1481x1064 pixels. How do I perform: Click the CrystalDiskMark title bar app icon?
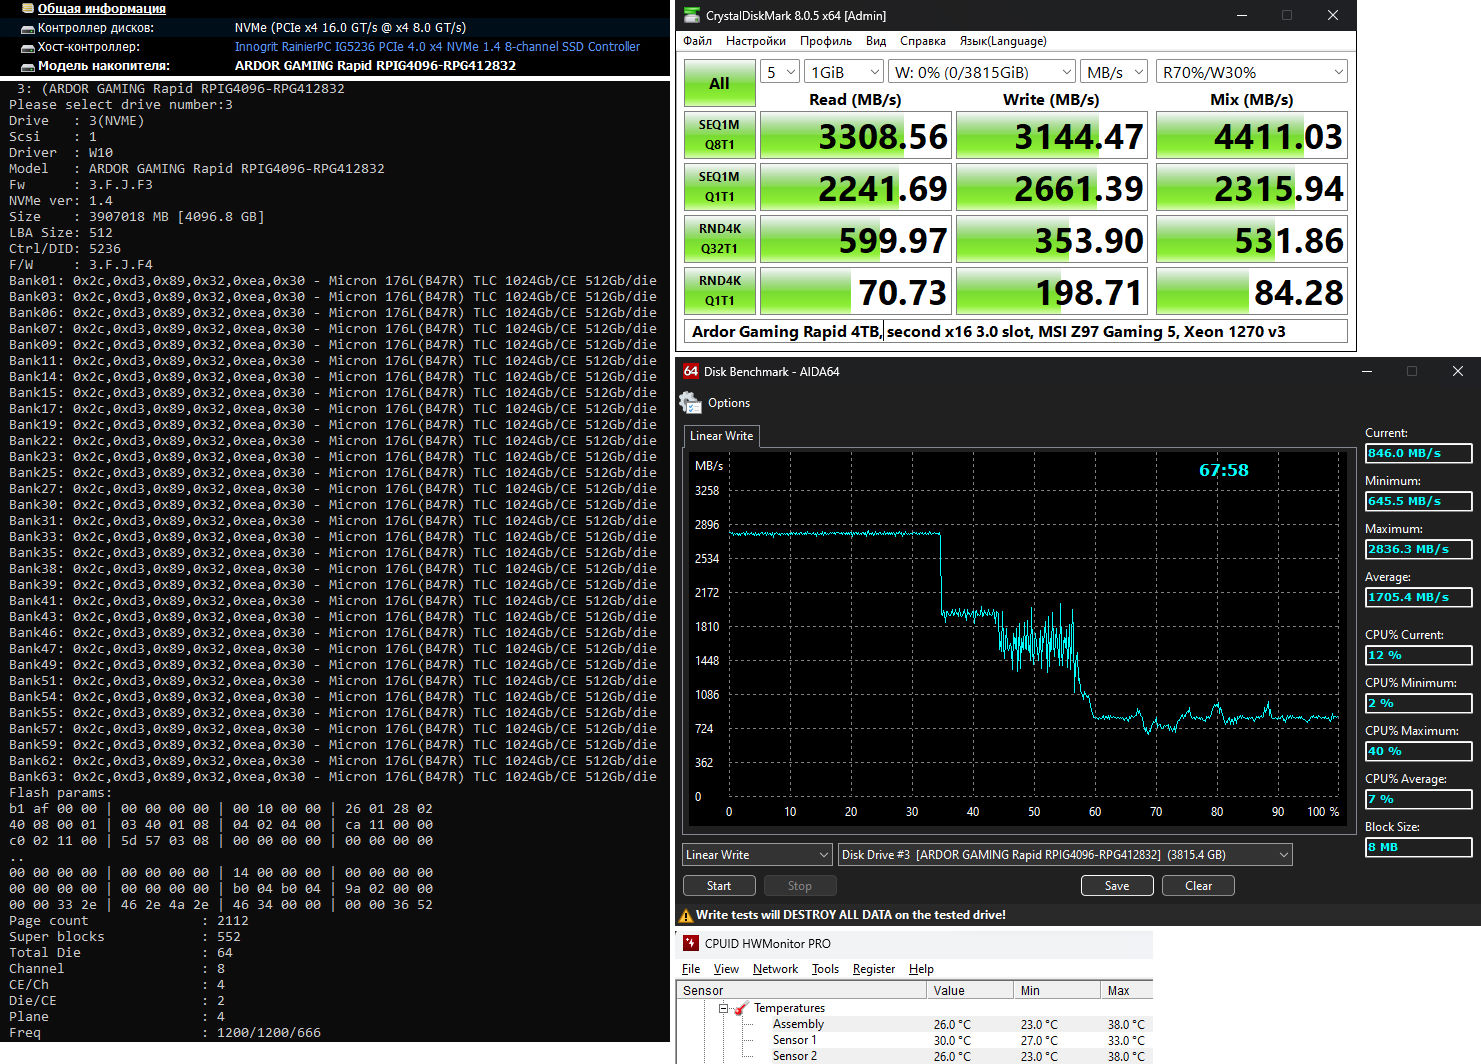click(691, 15)
